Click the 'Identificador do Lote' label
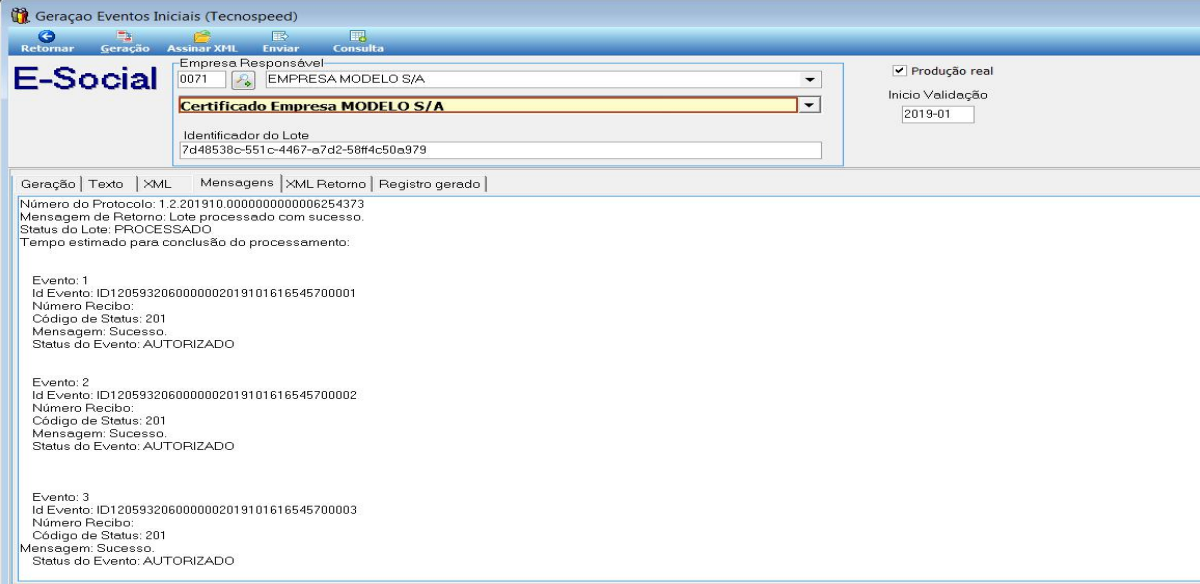 click(x=245, y=135)
